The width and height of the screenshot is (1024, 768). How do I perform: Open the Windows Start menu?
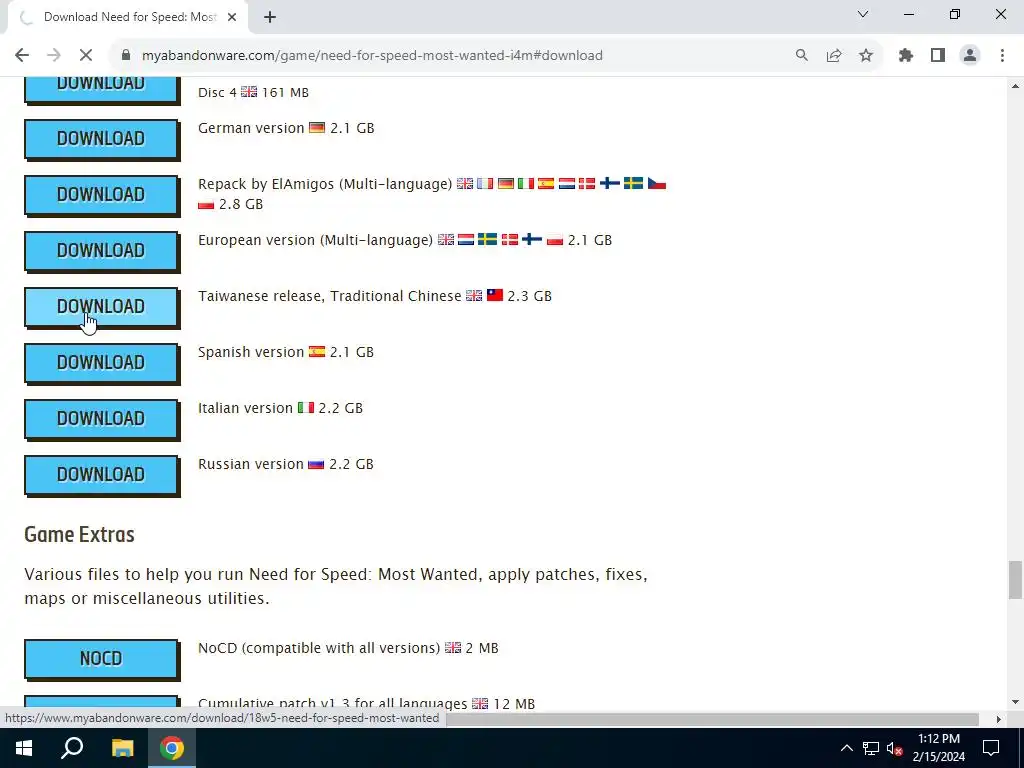point(24,748)
